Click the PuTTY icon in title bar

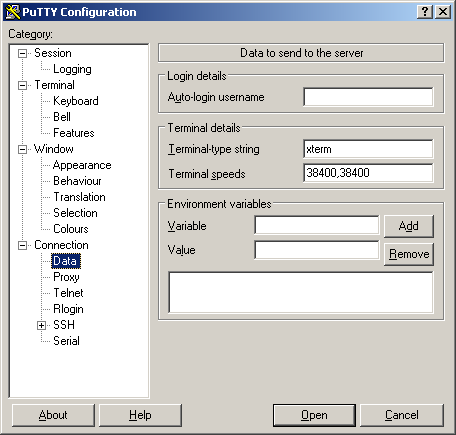[13, 12]
